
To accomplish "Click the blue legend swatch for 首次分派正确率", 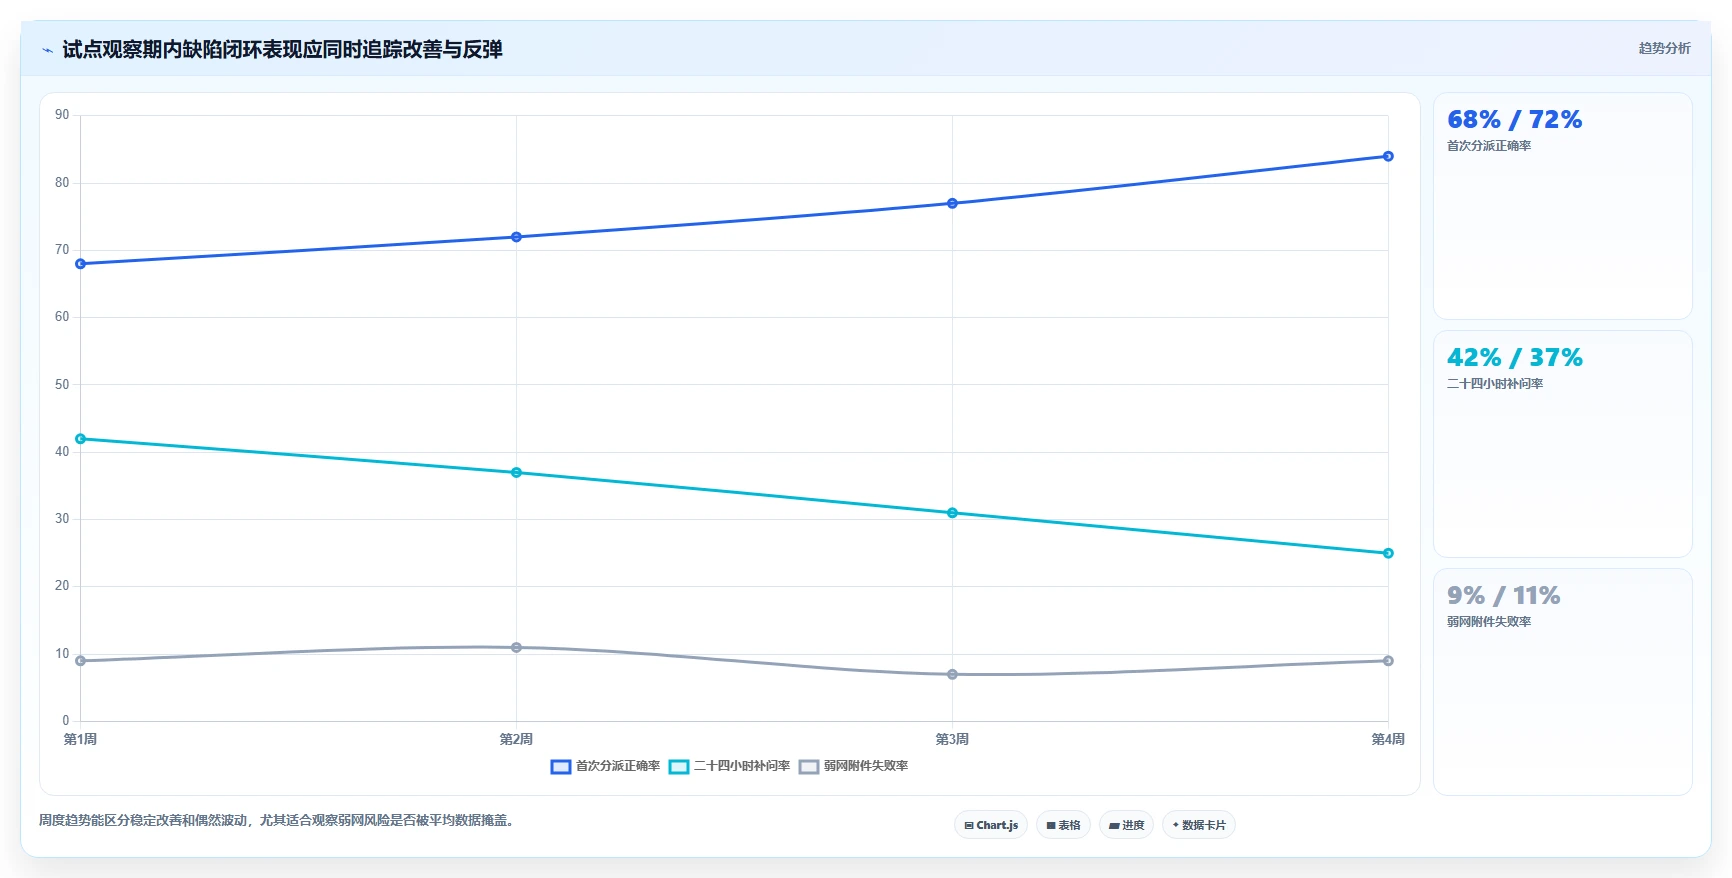I will click(x=561, y=767).
